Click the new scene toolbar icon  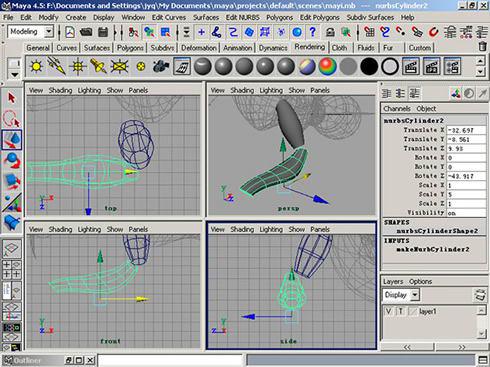pos(70,32)
